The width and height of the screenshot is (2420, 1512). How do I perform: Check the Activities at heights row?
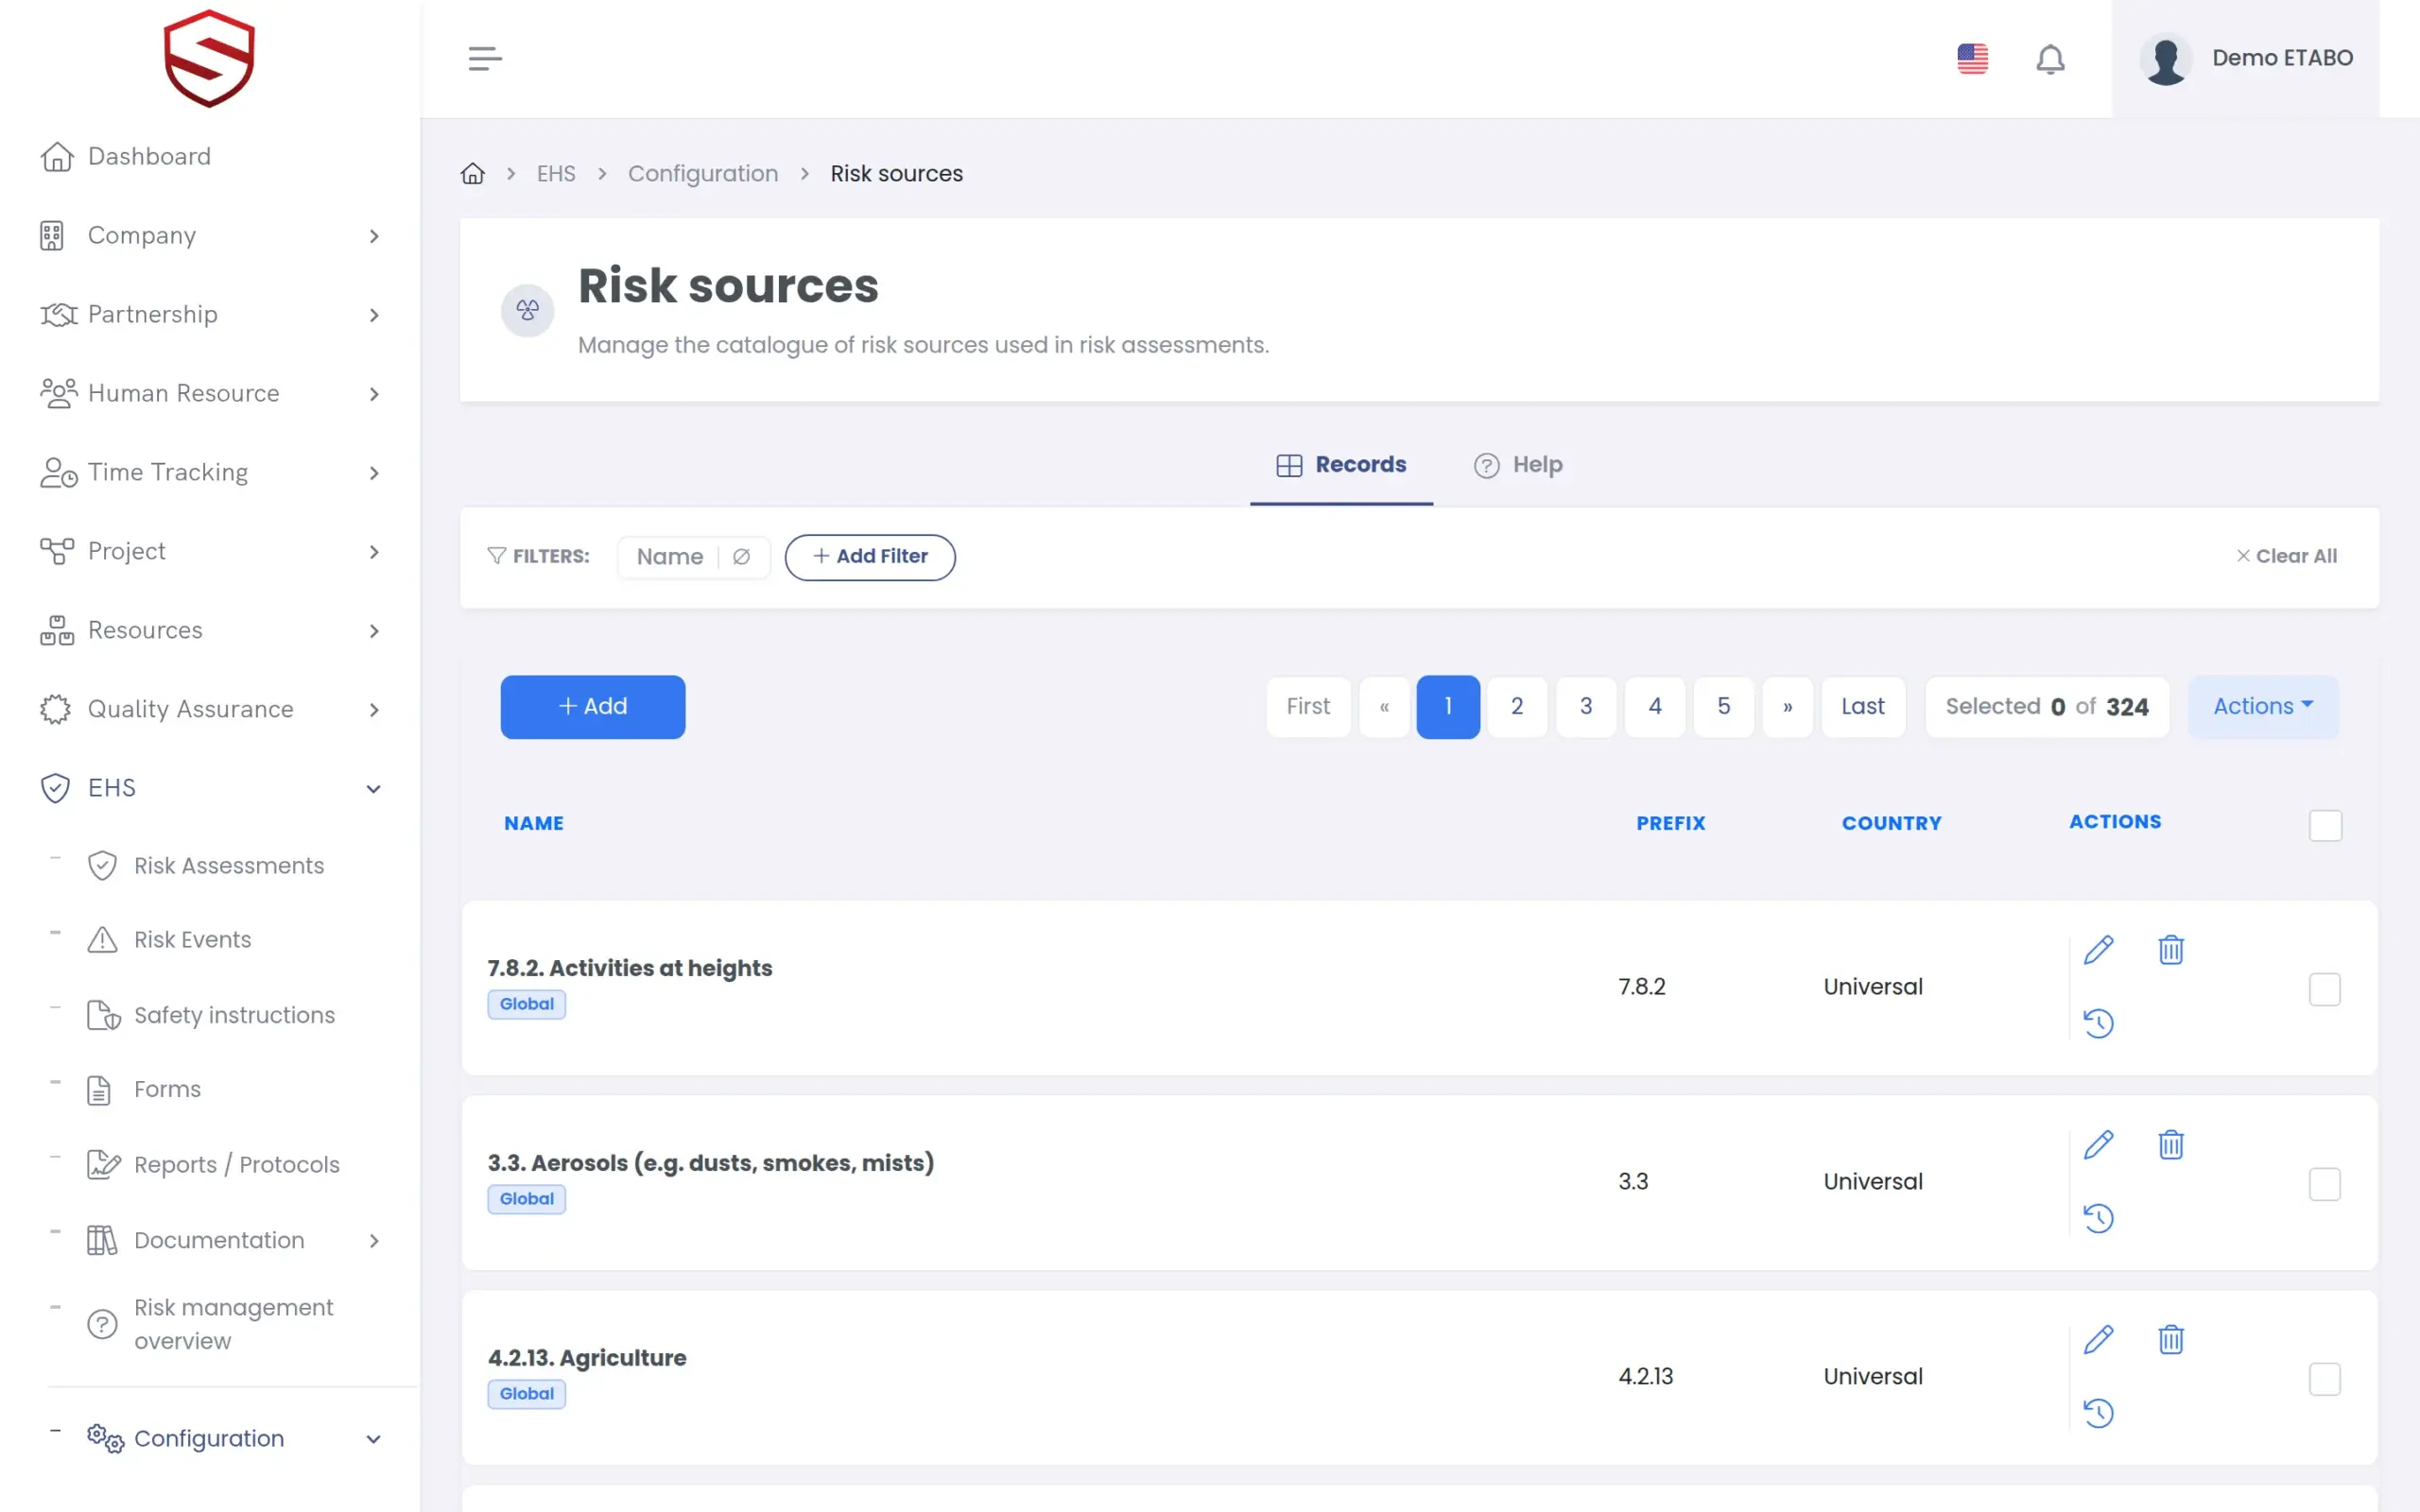tap(2324, 989)
